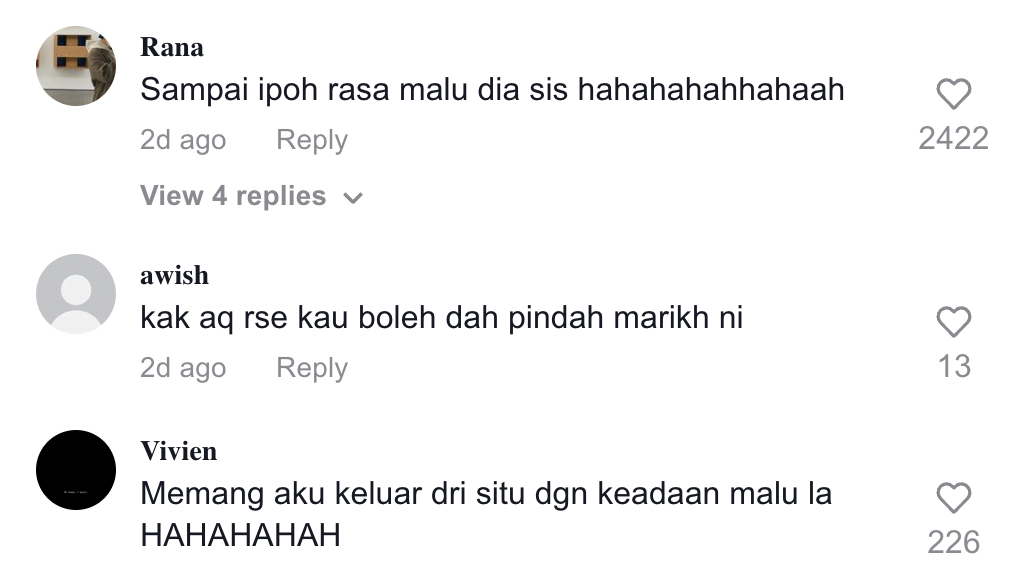Screen dimensions: 1032x566
Task: Select the 226 like count
Action: click(x=954, y=543)
